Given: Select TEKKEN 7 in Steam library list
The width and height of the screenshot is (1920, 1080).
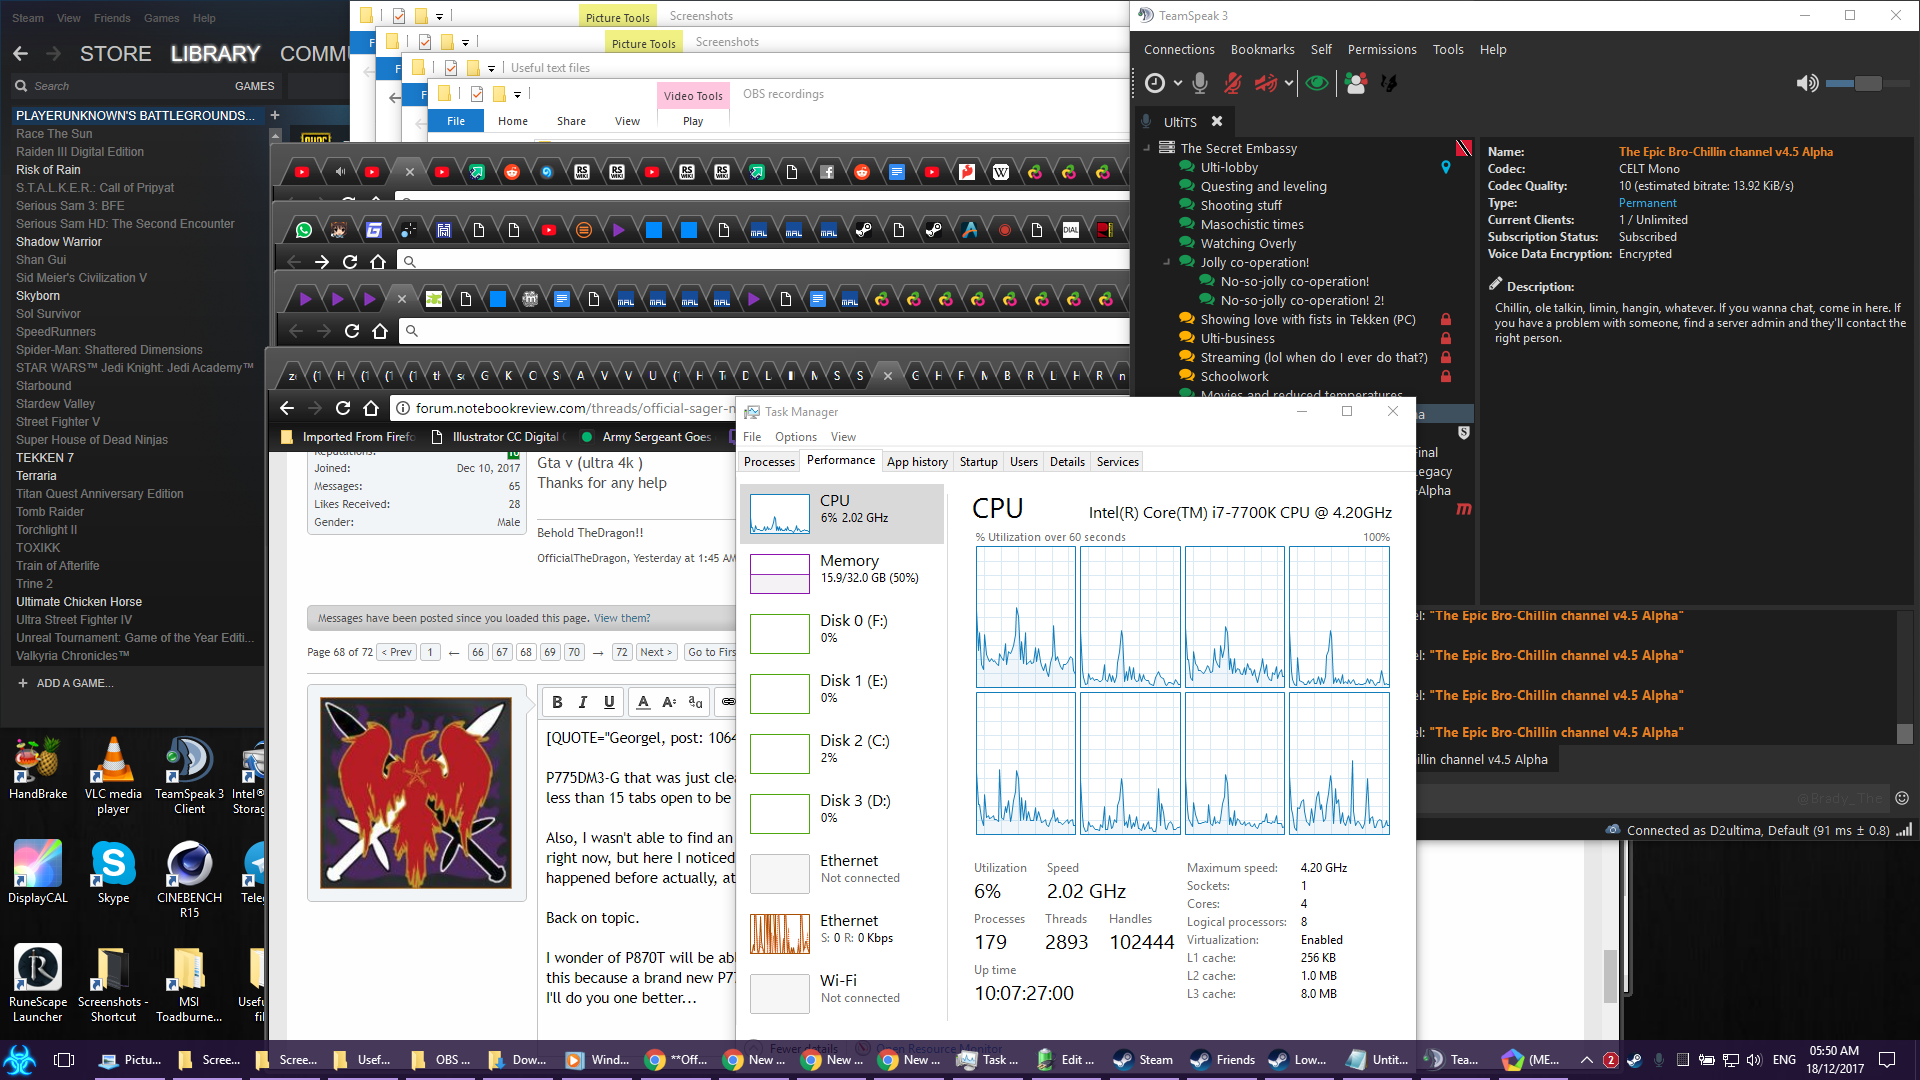Looking at the screenshot, I should click(45, 458).
